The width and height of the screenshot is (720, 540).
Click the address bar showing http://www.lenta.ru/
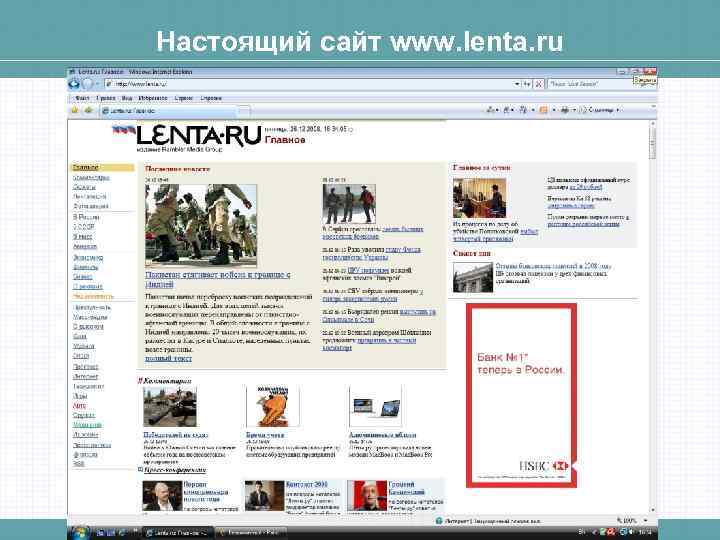[x=308, y=84]
